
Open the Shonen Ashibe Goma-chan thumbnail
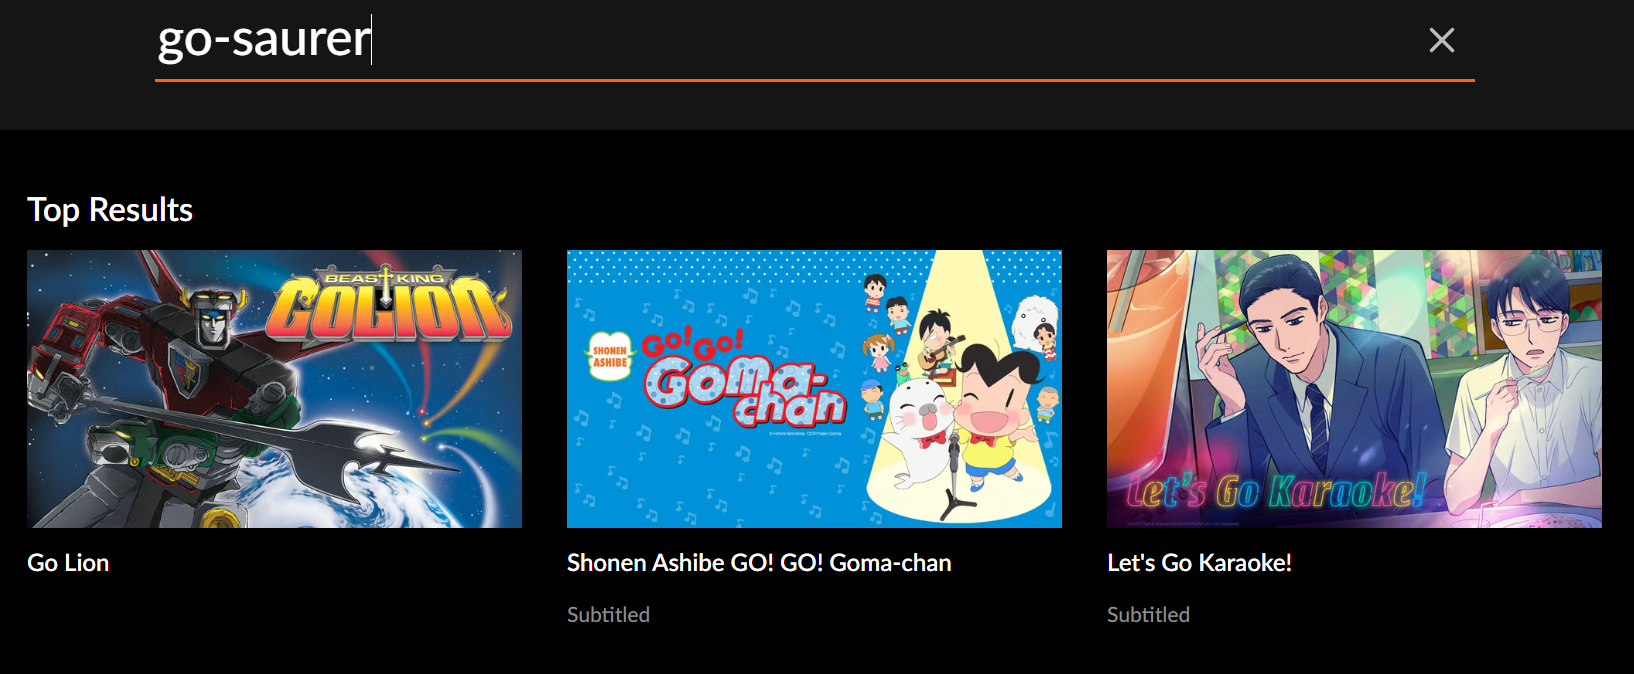(814, 389)
